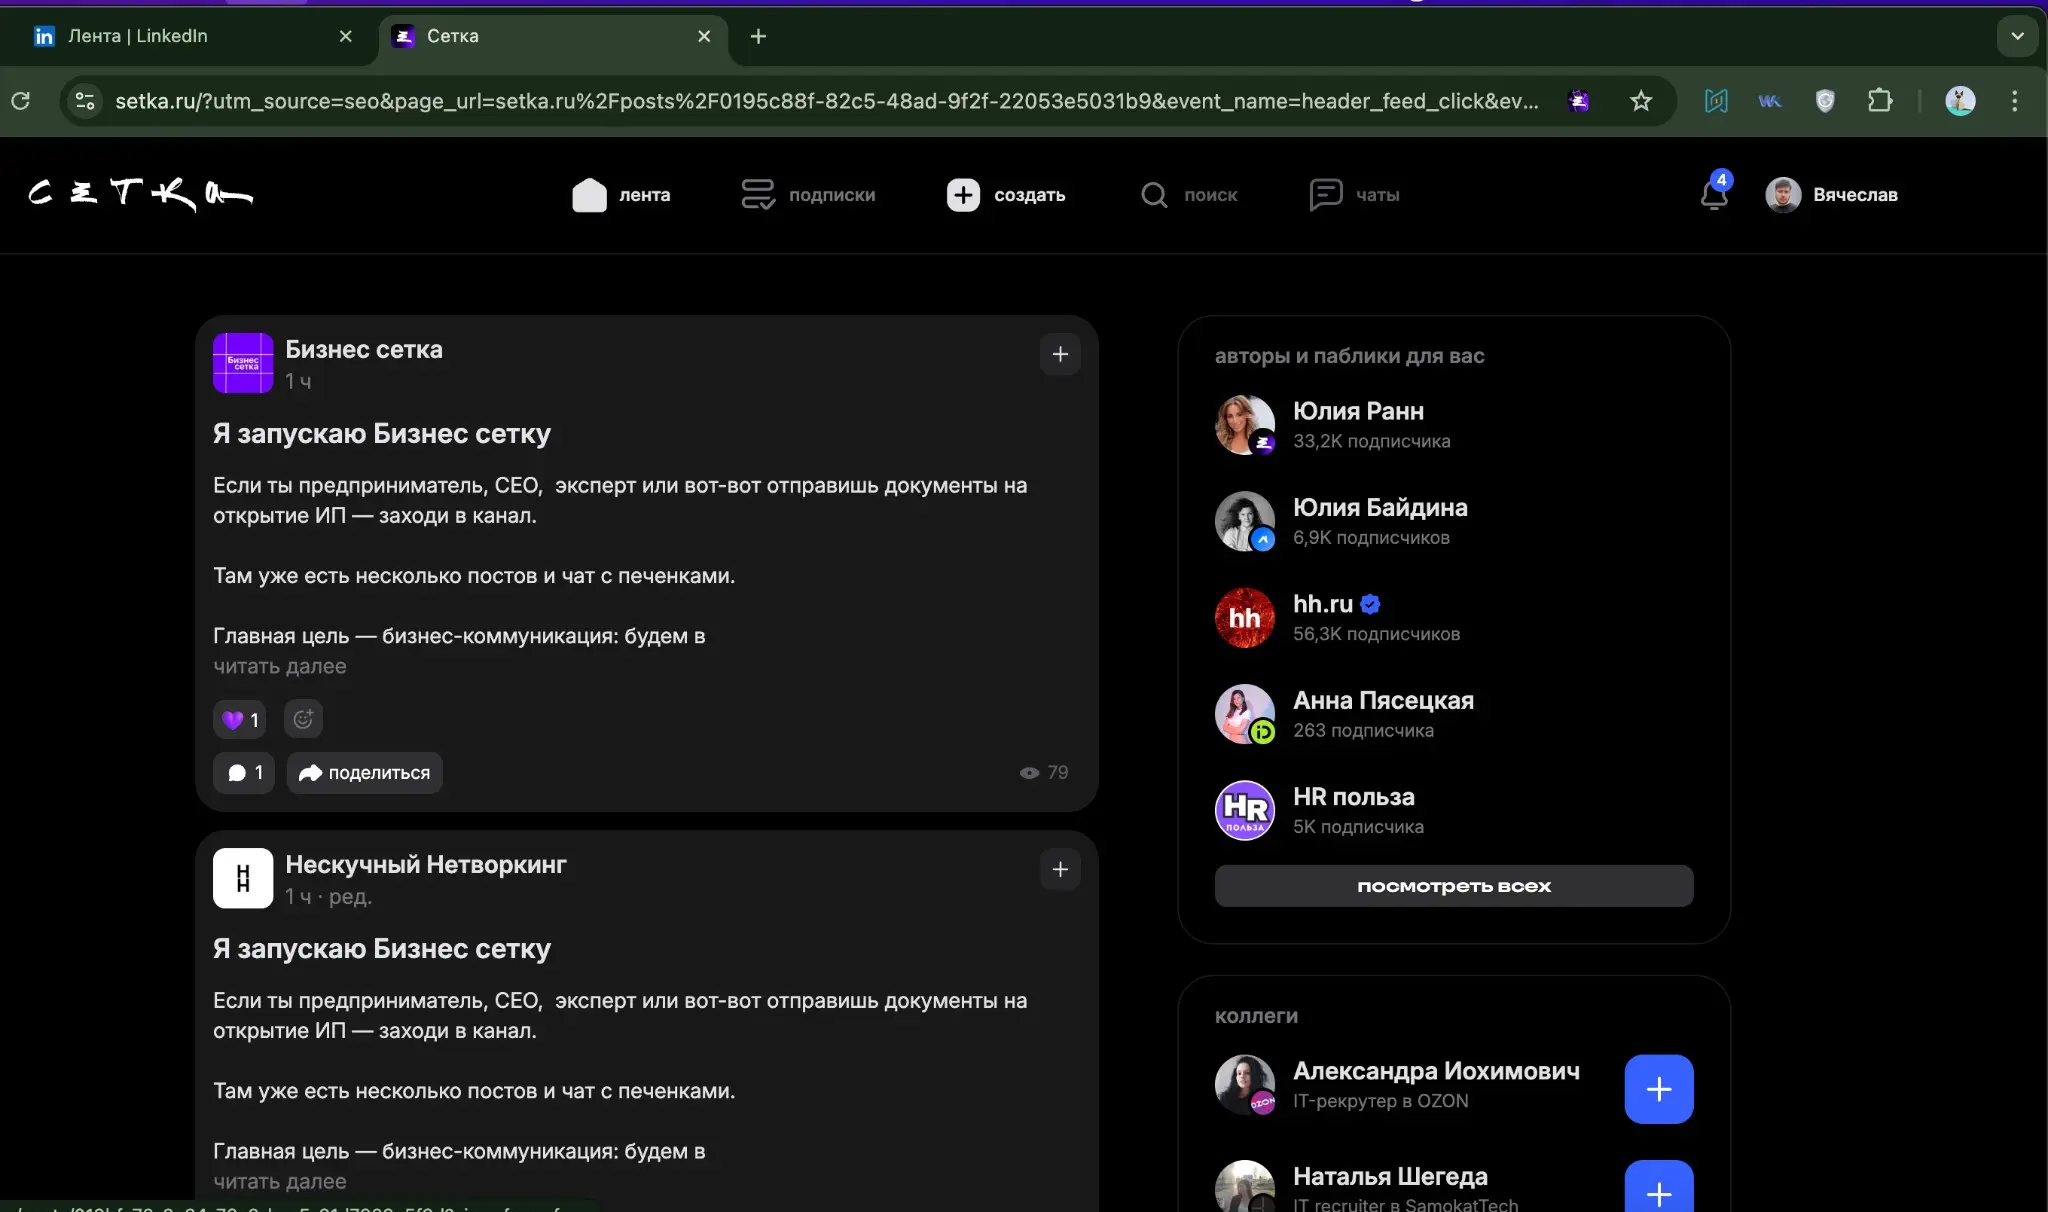Open the Сетка logo home link
This screenshot has height=1212, width=2048.
[x=141, y=194]
